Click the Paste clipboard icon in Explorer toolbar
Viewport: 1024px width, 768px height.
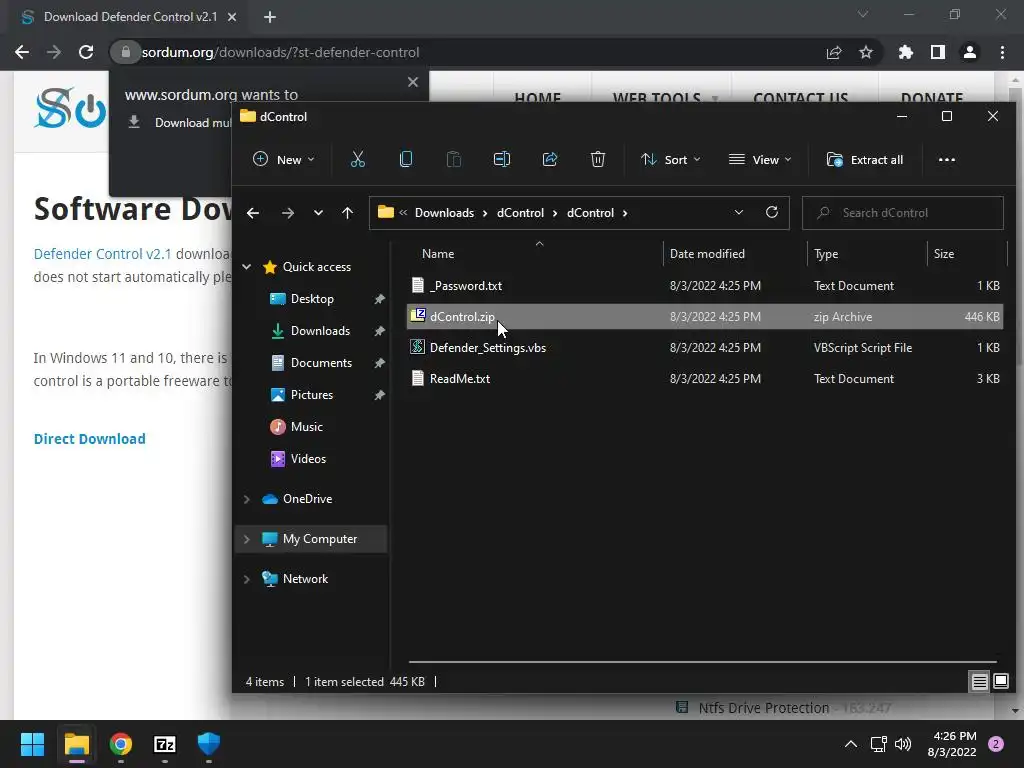[x=453, y=159]
